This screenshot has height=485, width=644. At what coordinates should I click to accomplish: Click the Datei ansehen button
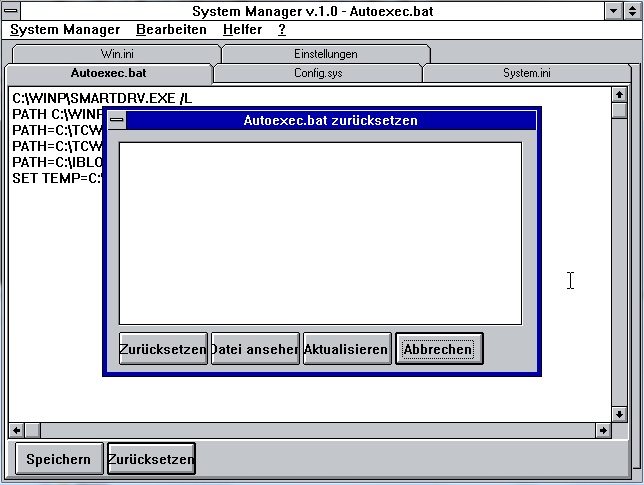click(x=255, y=349)
